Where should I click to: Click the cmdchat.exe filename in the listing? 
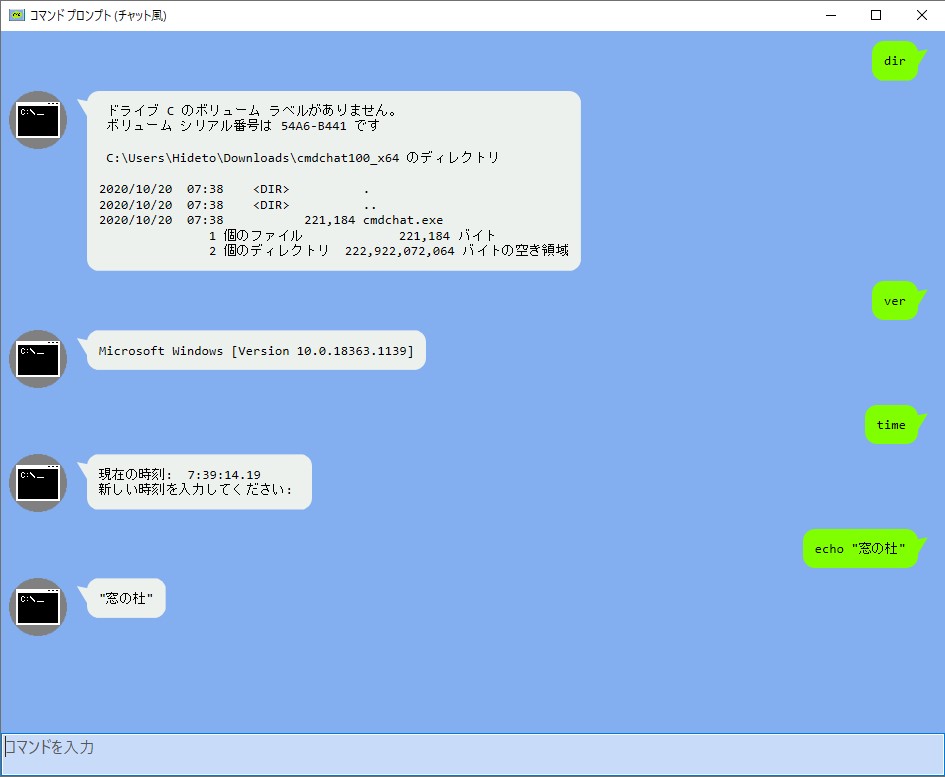pos(404,219)
